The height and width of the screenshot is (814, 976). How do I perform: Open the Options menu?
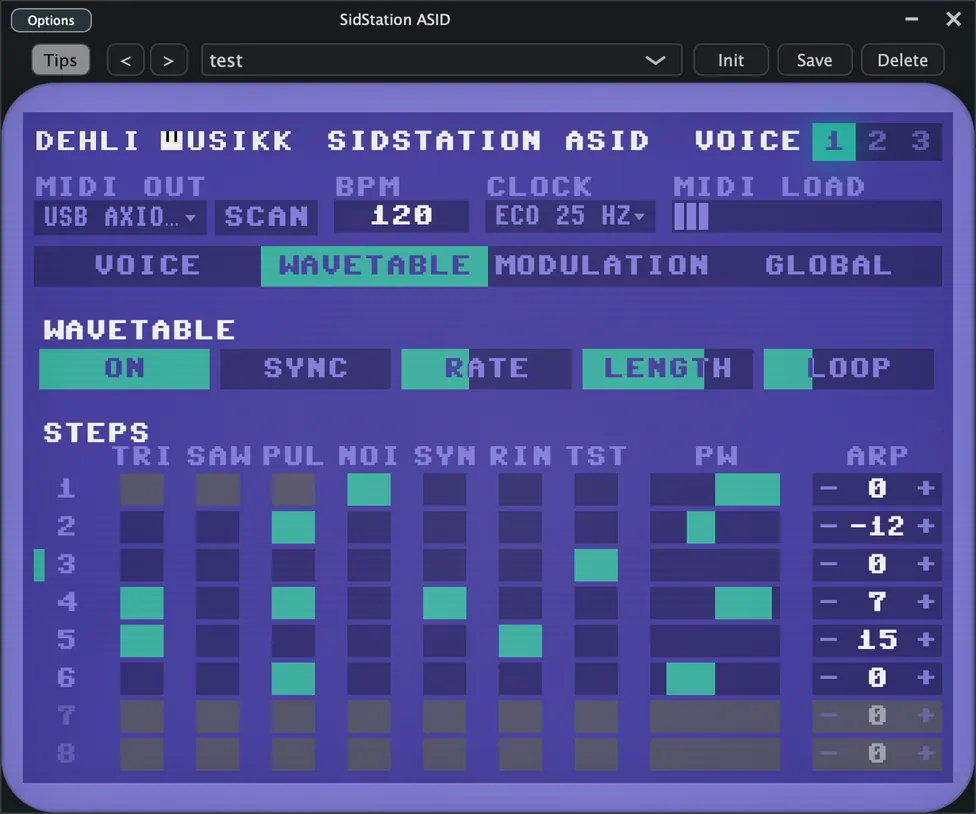[x=51, y=20]
